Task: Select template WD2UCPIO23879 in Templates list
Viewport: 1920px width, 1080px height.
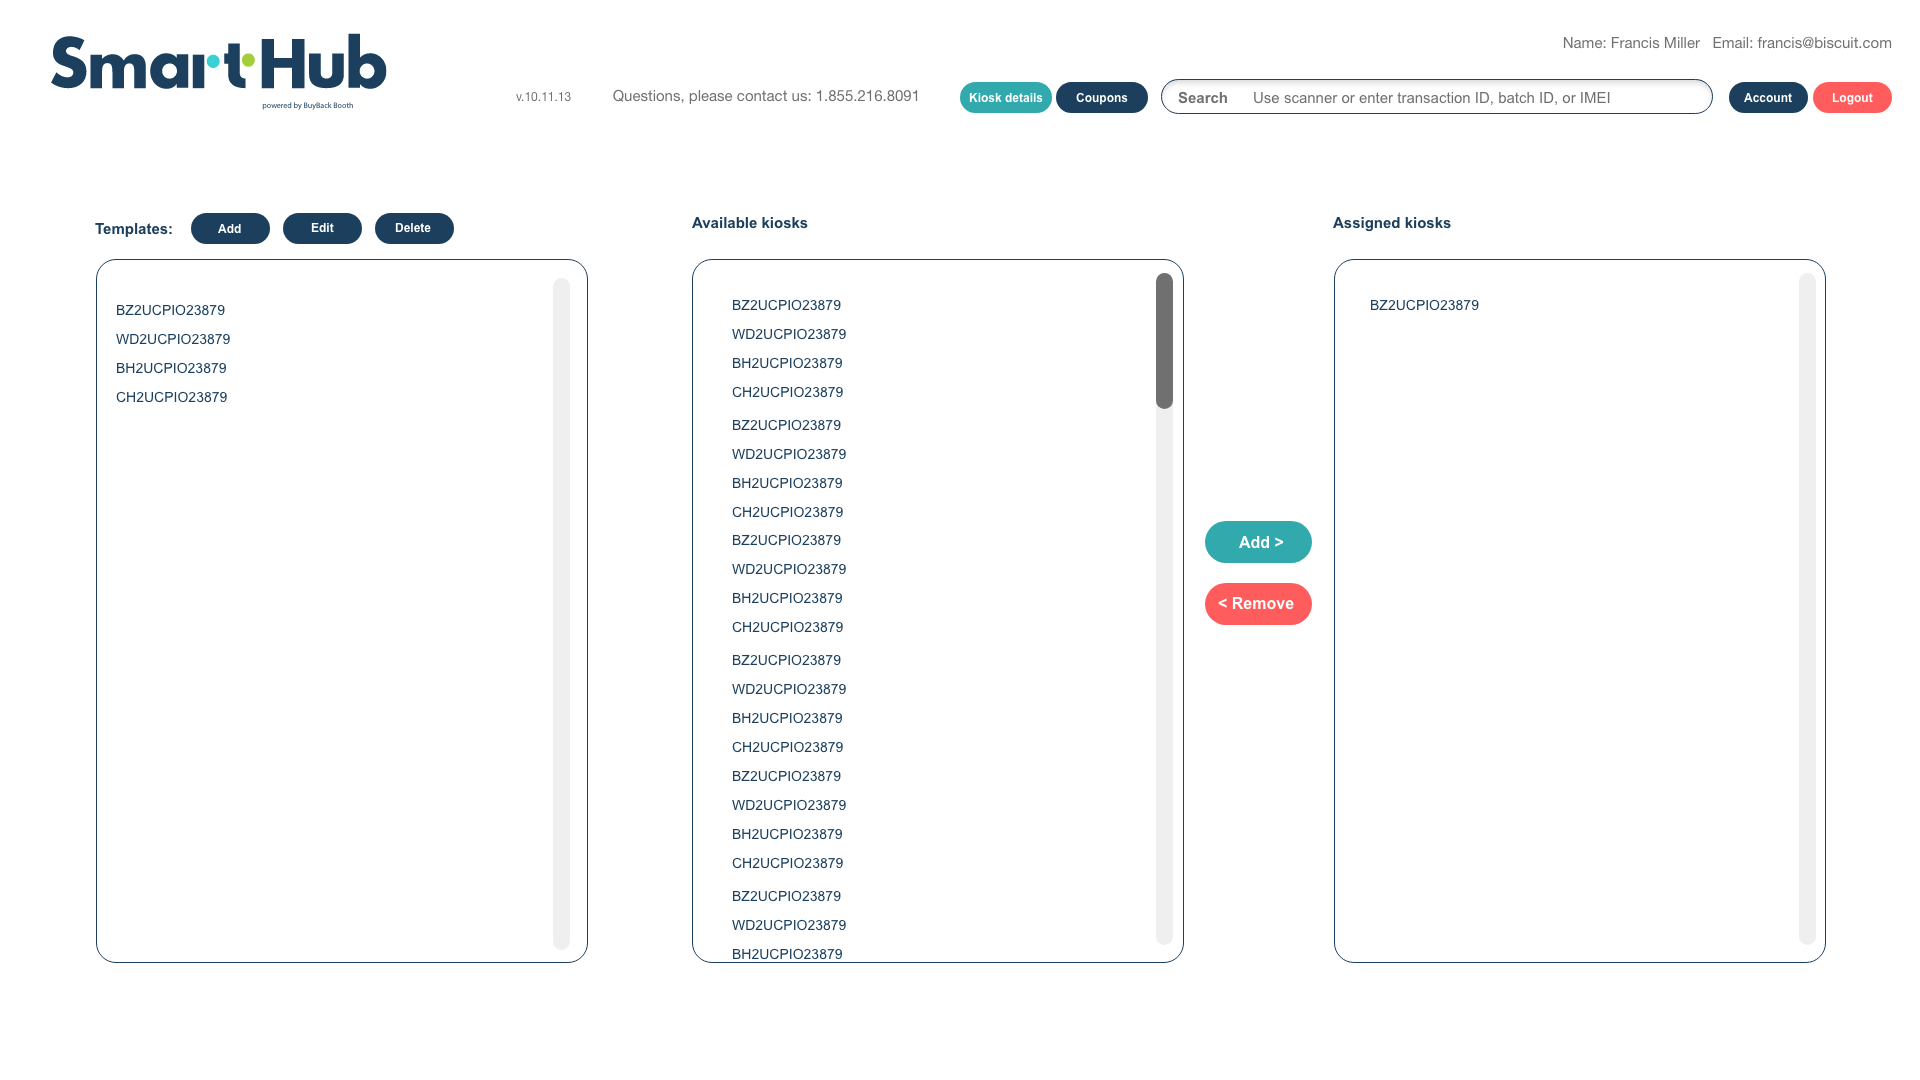Action: coord(173,339)
